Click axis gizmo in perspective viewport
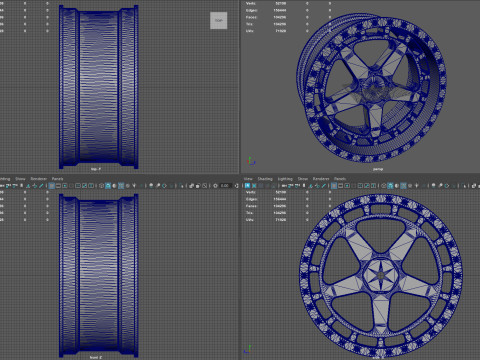The height and width of the screenshot is (360, 480). [x=251, y=161]
